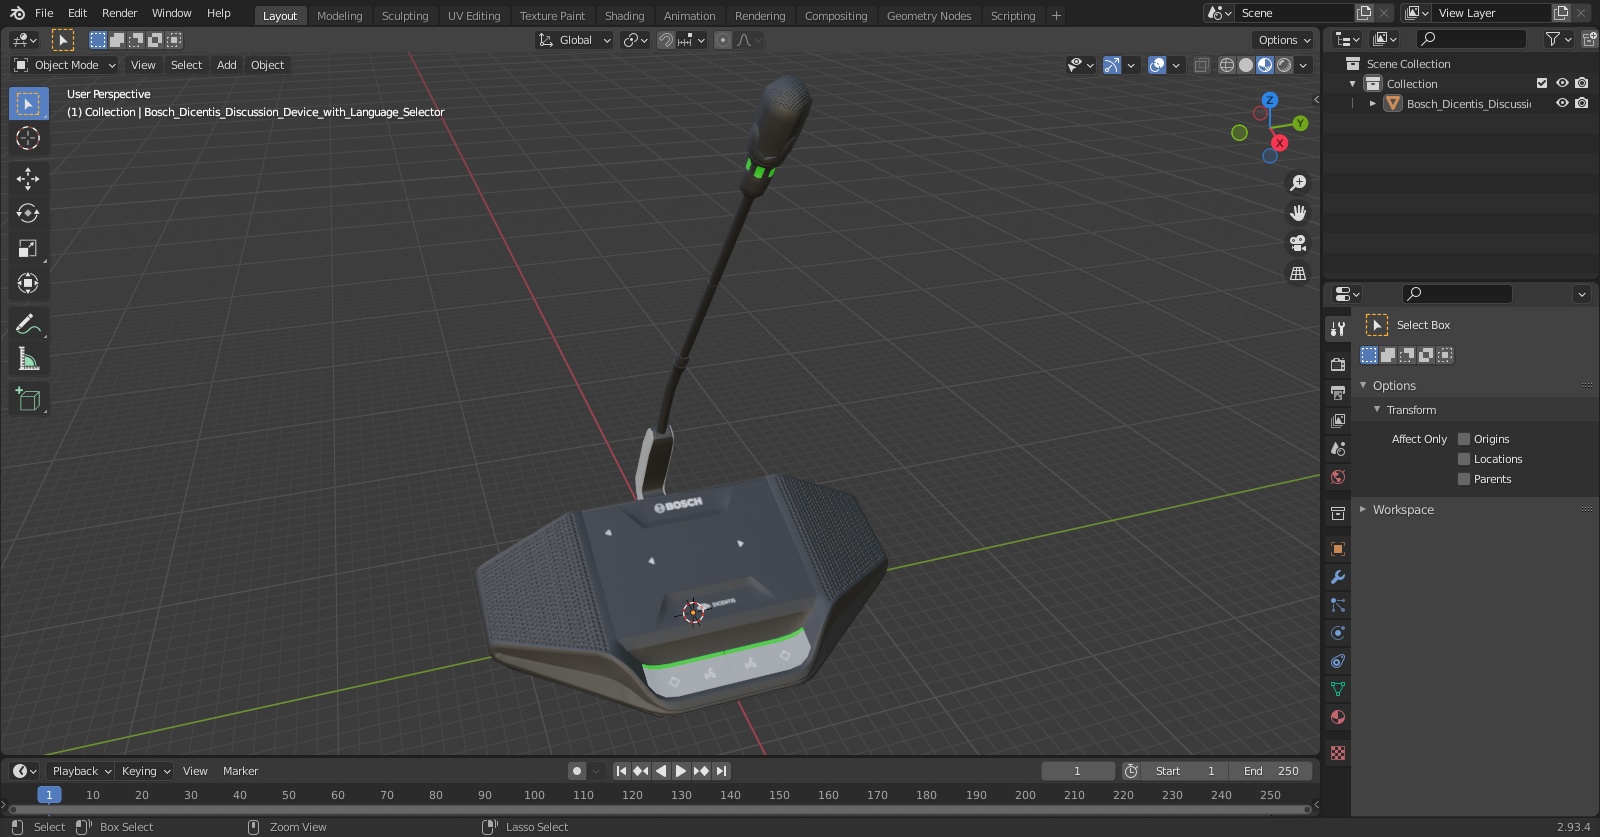Switch to Sculpting workspace tab
The width and height of the screenshot is (1600, 837).
point(405,15)
